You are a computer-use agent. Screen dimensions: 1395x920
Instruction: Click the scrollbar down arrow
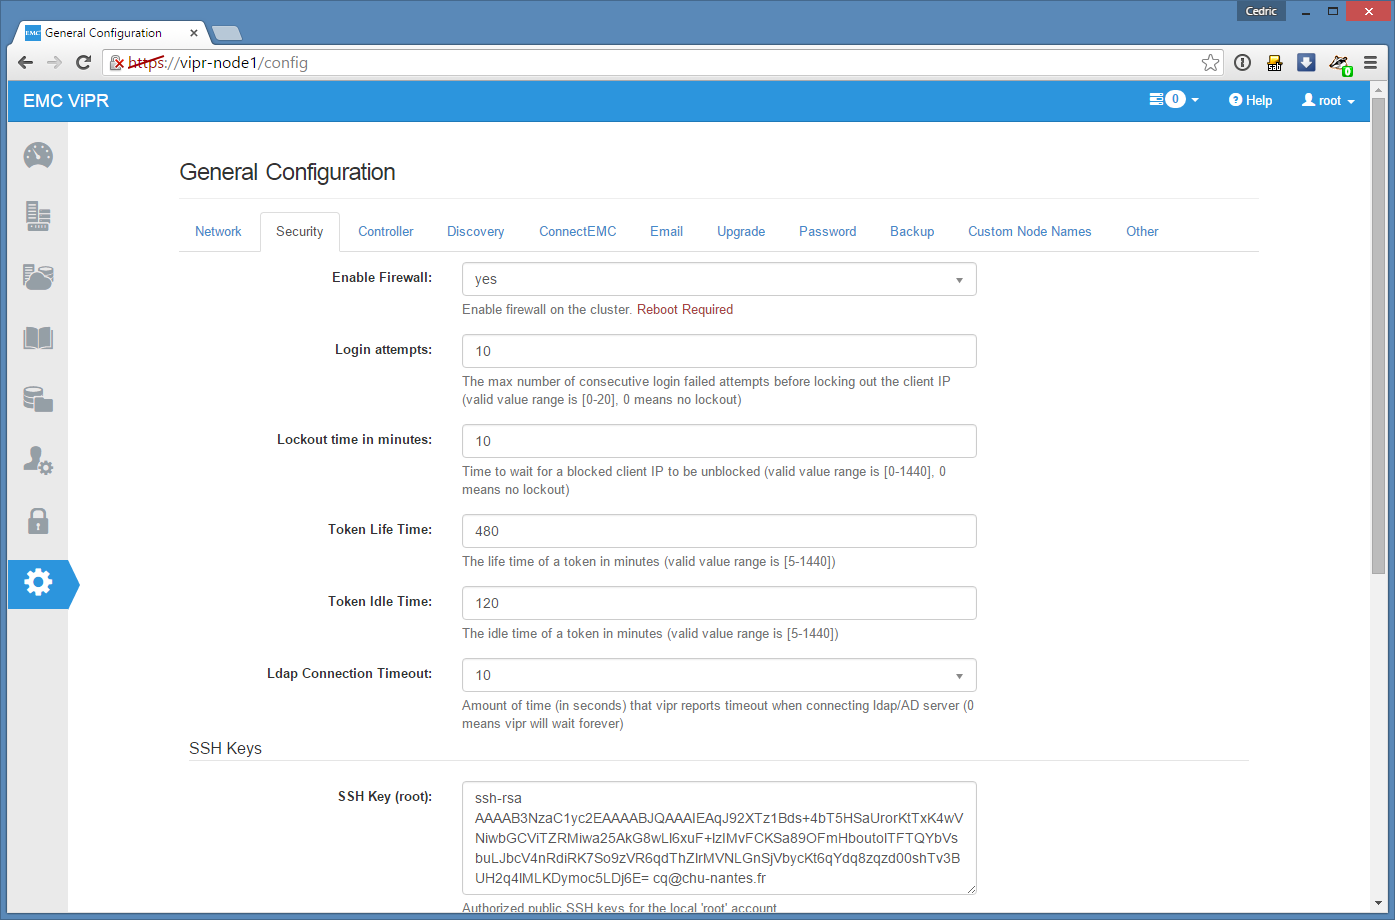click(x=1378, y=905)
